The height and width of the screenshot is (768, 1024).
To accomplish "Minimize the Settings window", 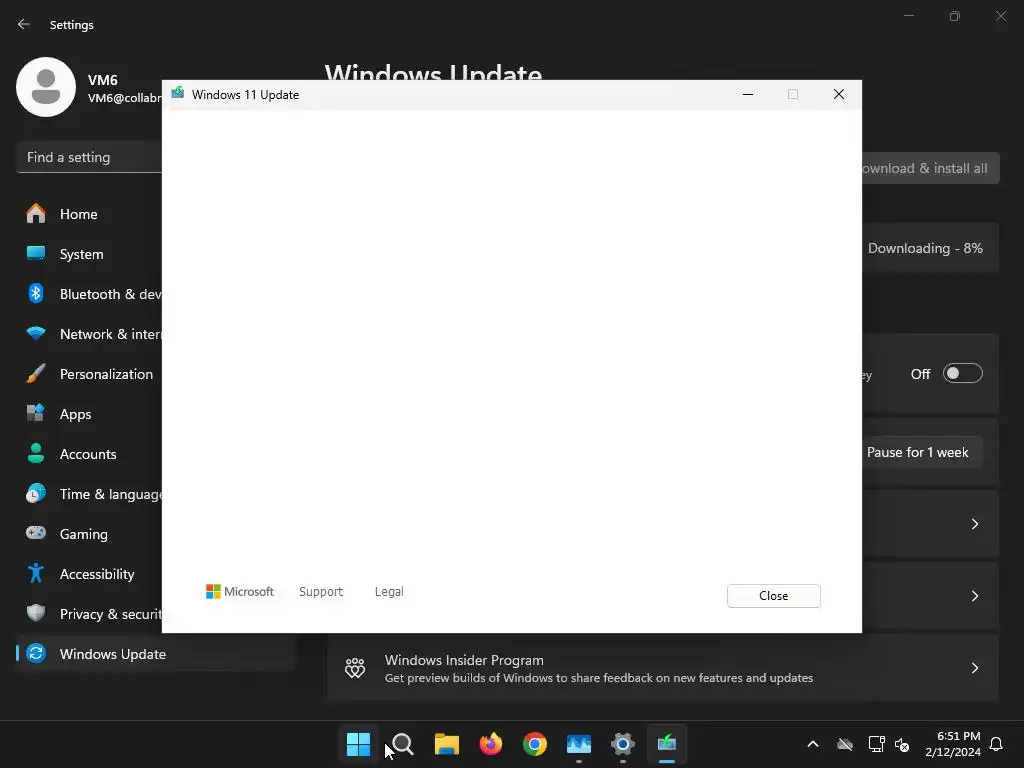I will point(908,16).
